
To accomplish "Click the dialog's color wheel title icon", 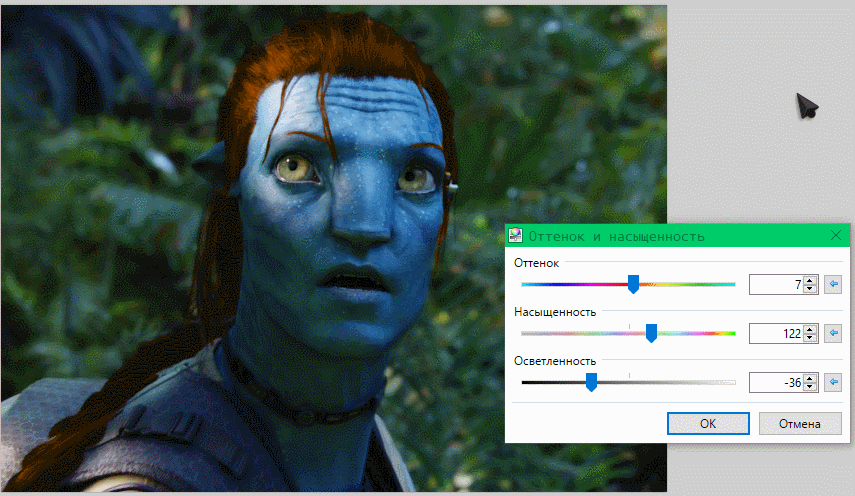I will tap(516, 236).
